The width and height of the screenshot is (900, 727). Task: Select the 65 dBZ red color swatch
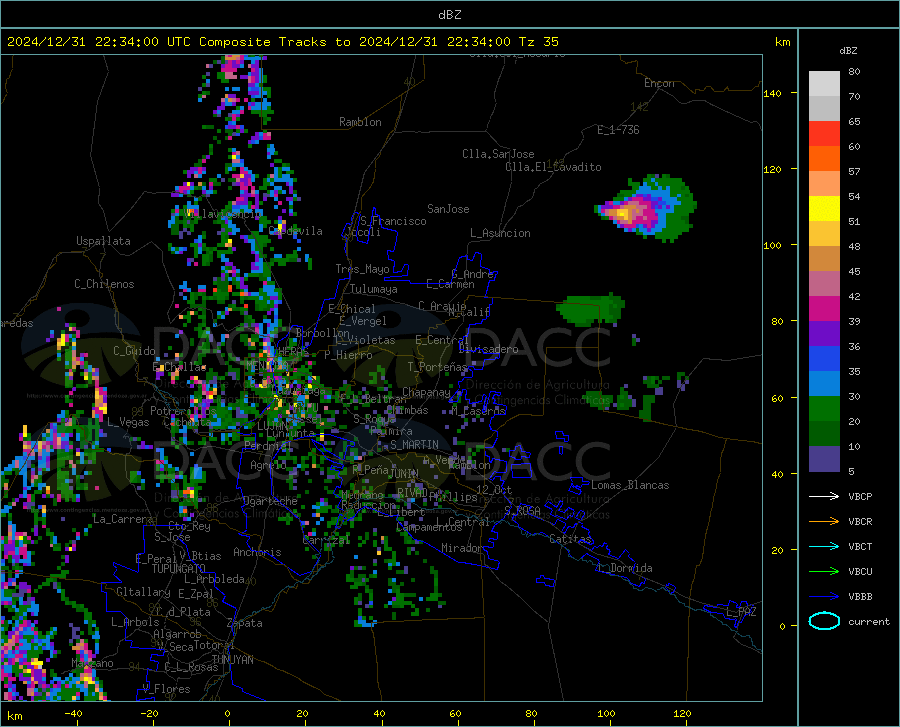point(824,134)
